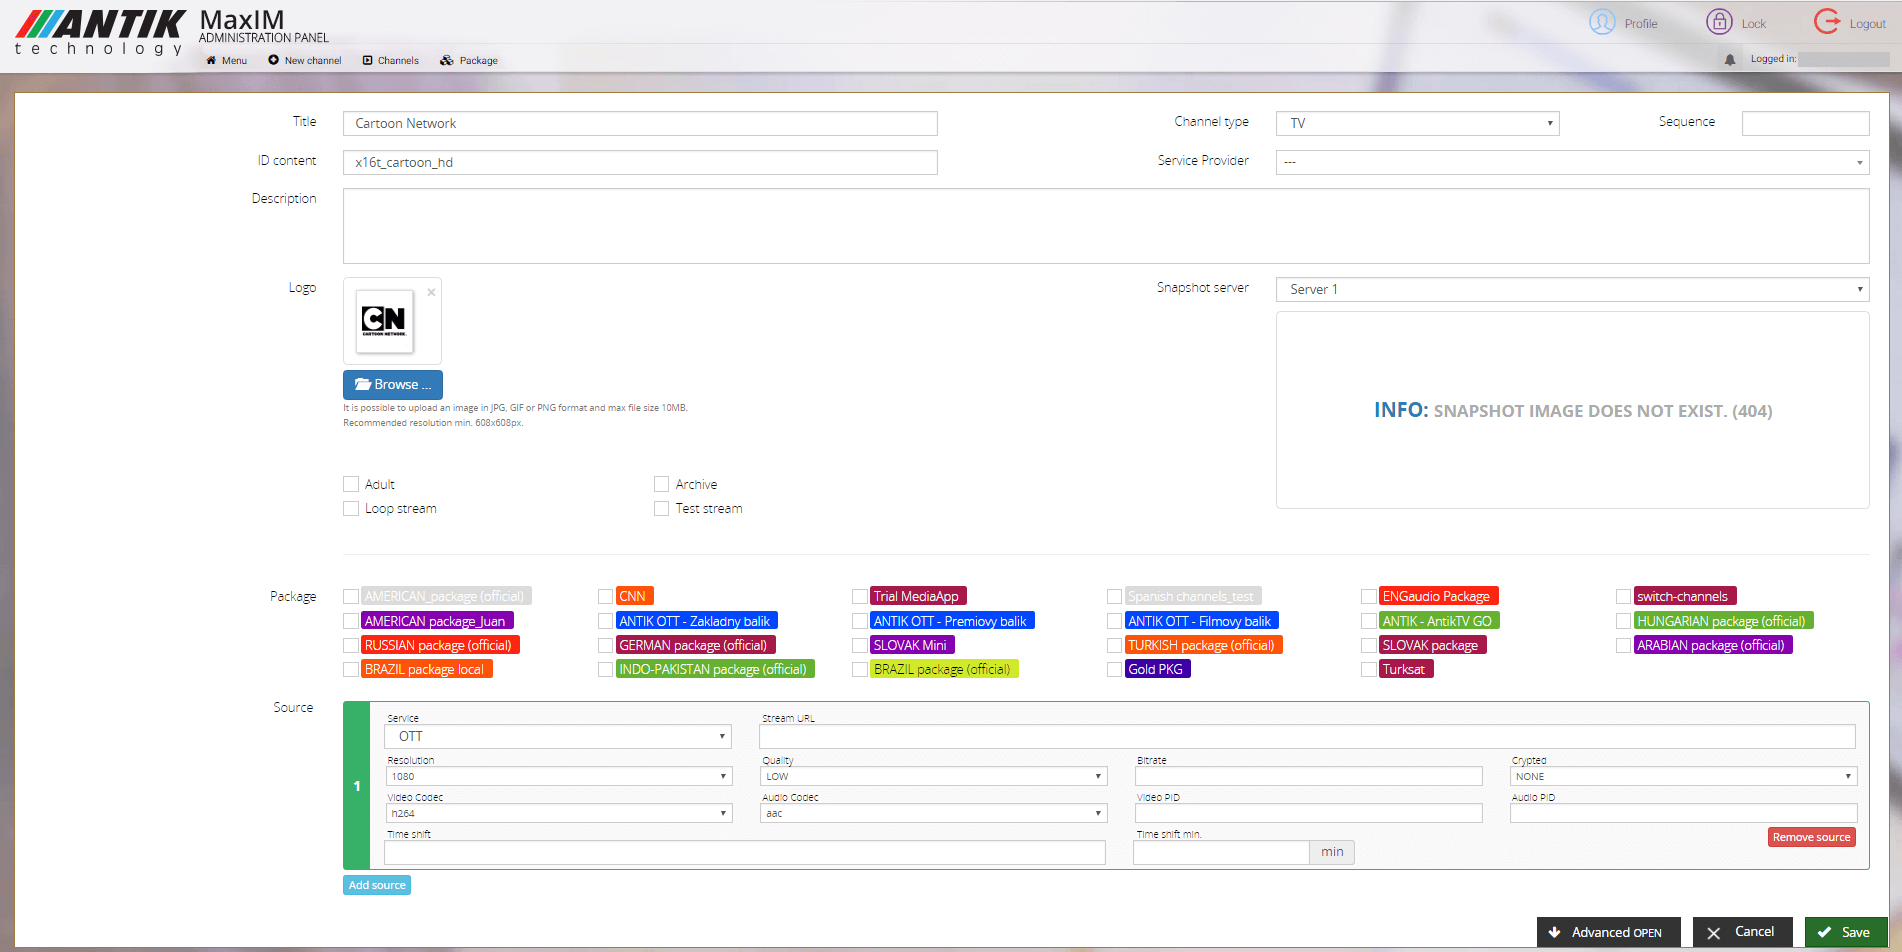Open the Advanced OPEN panel
This screenshot has width=1902, height=952.
point(1608,932)
